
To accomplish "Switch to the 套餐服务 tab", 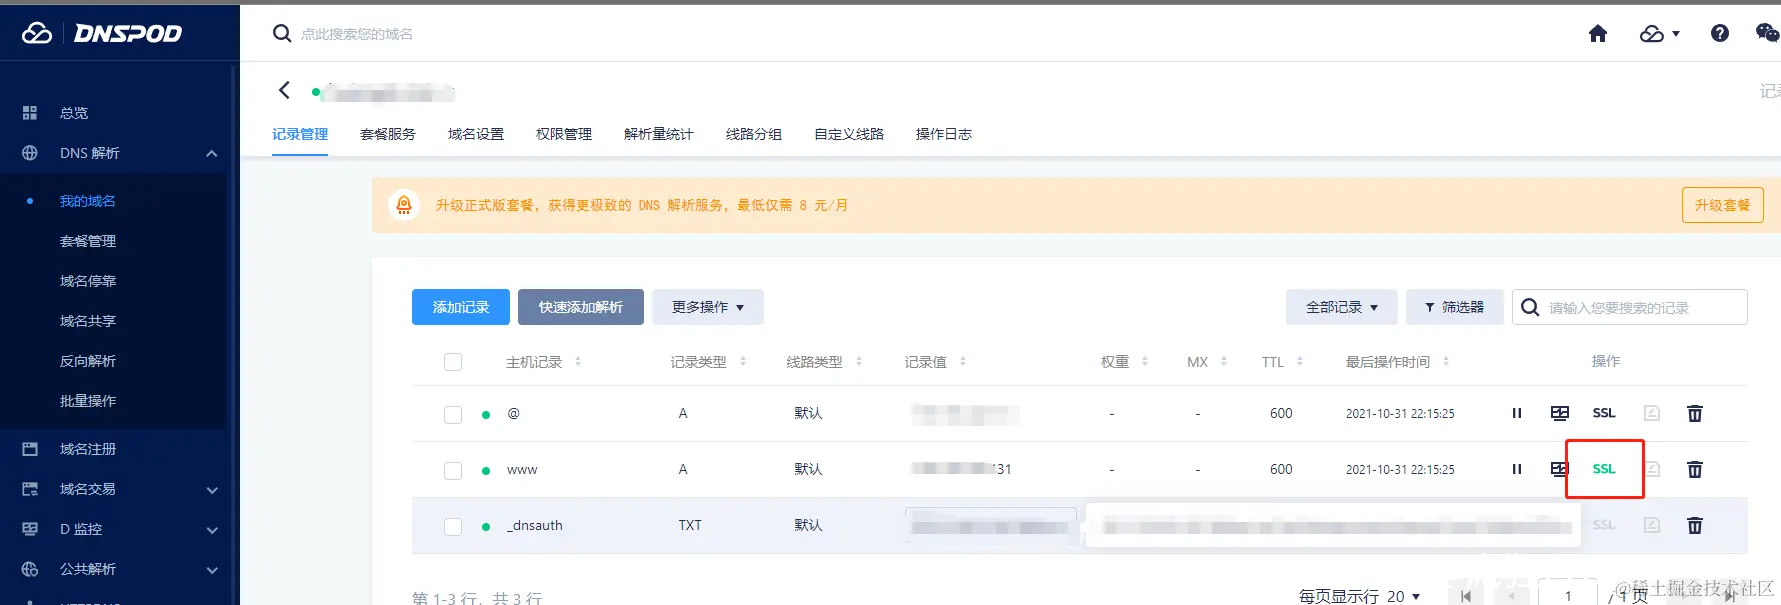I will coord(388,134).
